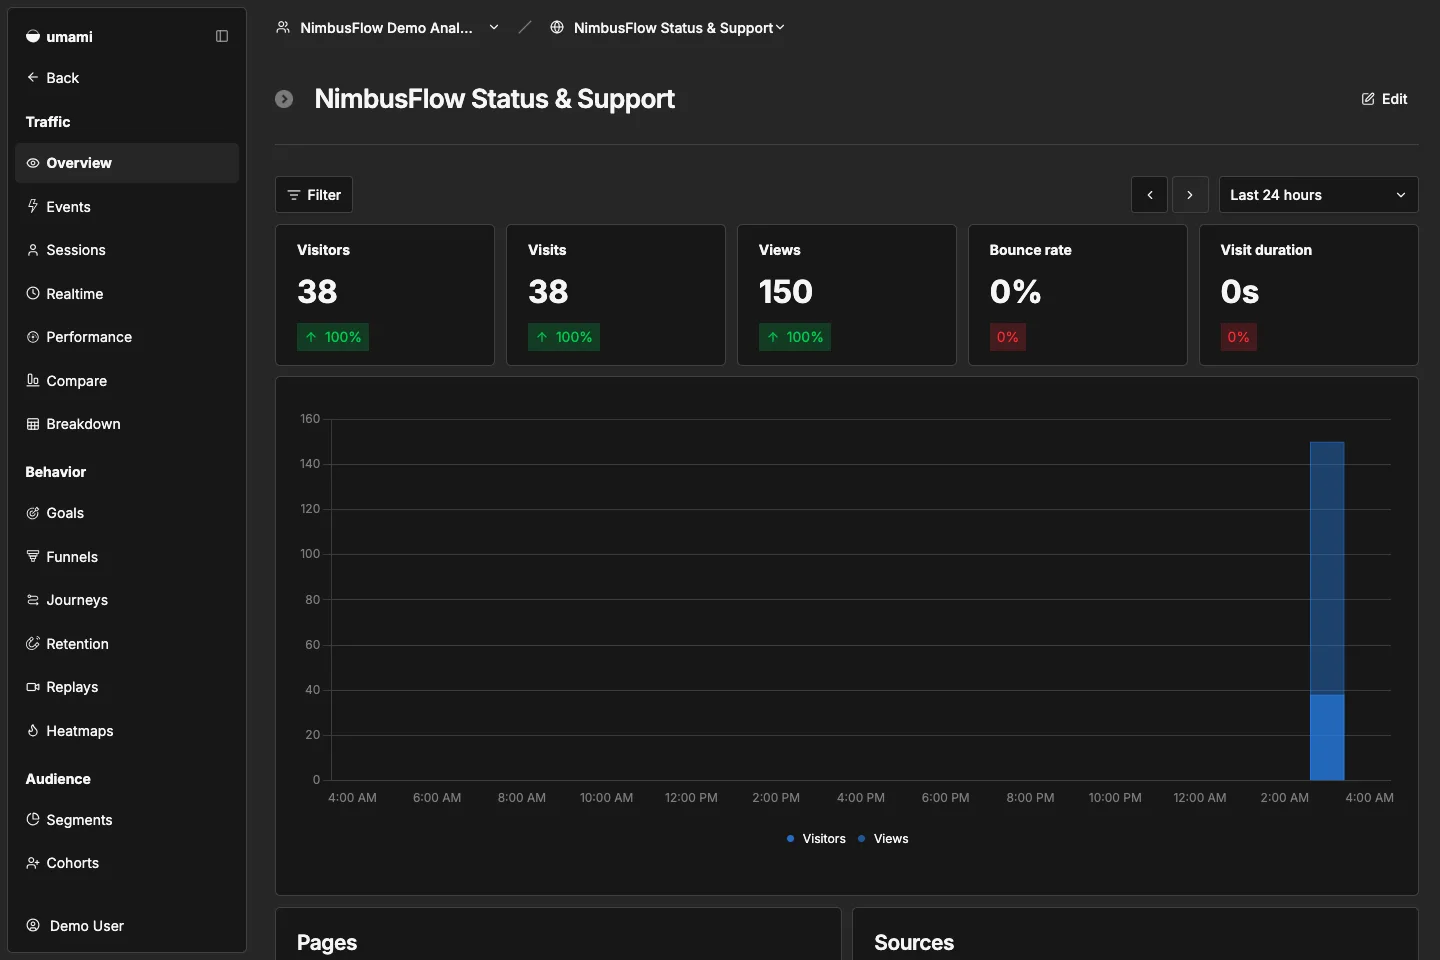Click the Goals target icon
Image resolution: width=1440 pixels, height=960 pixels.
33,513
